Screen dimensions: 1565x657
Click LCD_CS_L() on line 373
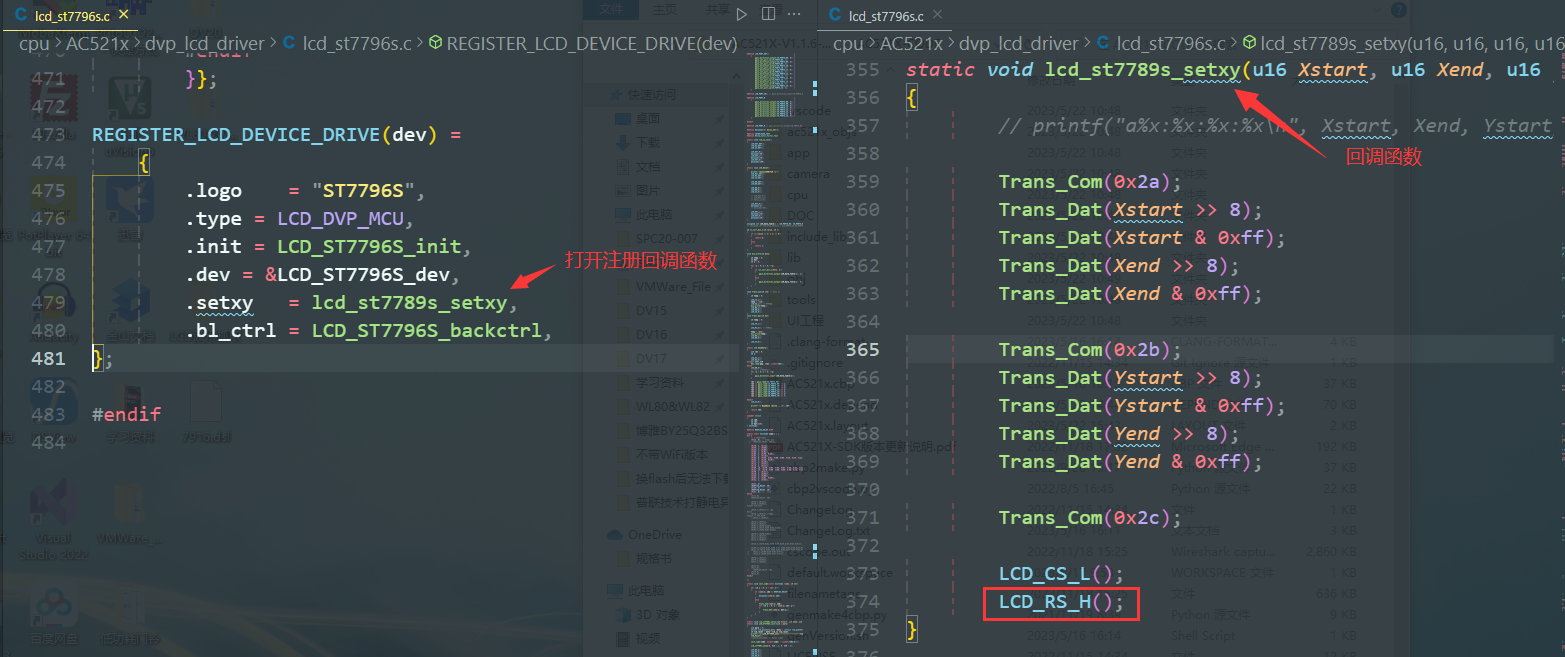[x=1056, y=574]
